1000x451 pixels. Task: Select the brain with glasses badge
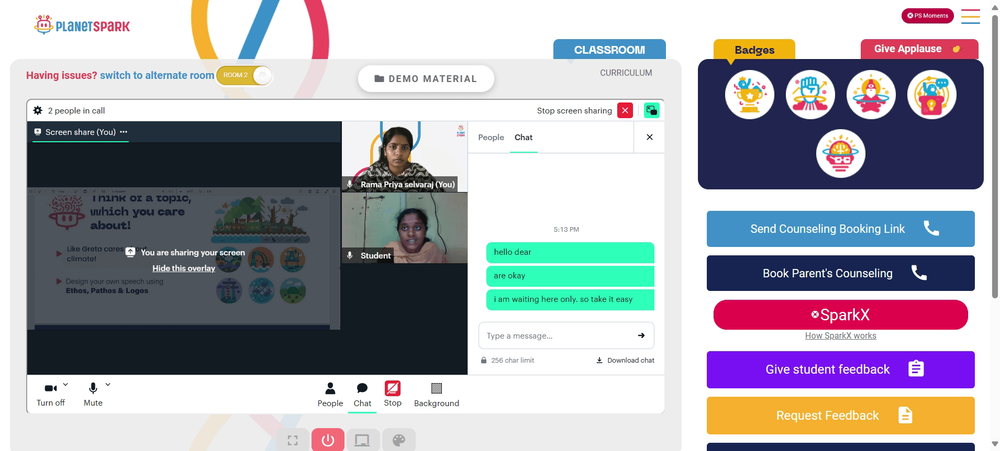[x=841, y=154]
